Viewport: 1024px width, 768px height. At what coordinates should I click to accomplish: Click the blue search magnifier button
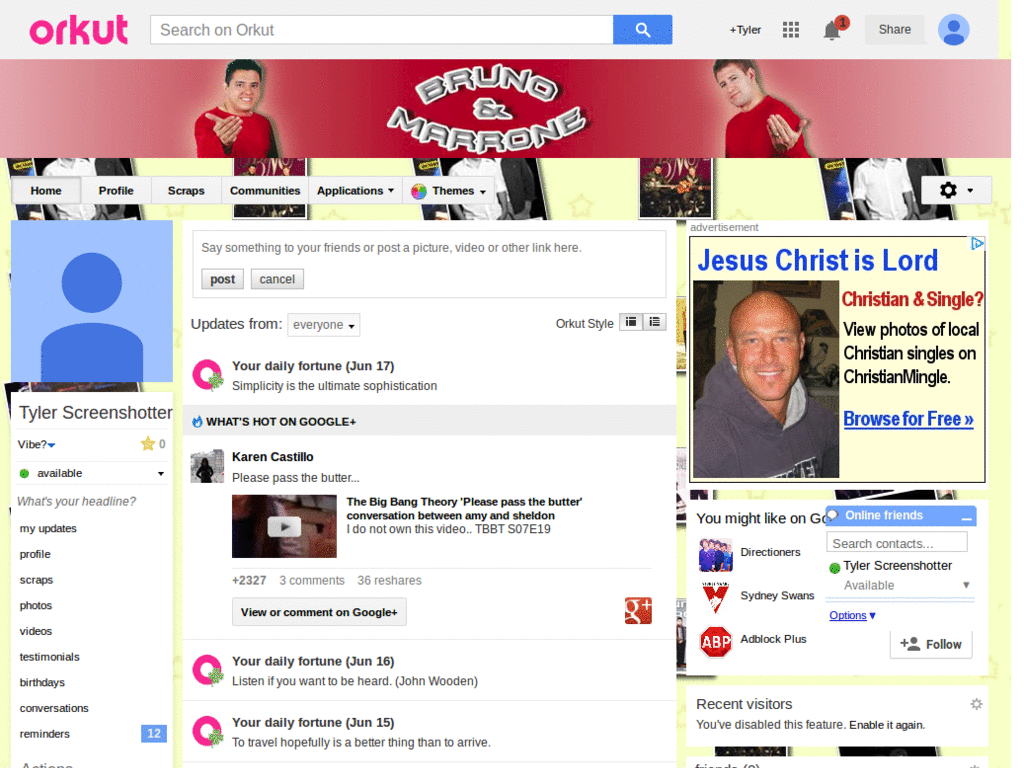[642, 29]
